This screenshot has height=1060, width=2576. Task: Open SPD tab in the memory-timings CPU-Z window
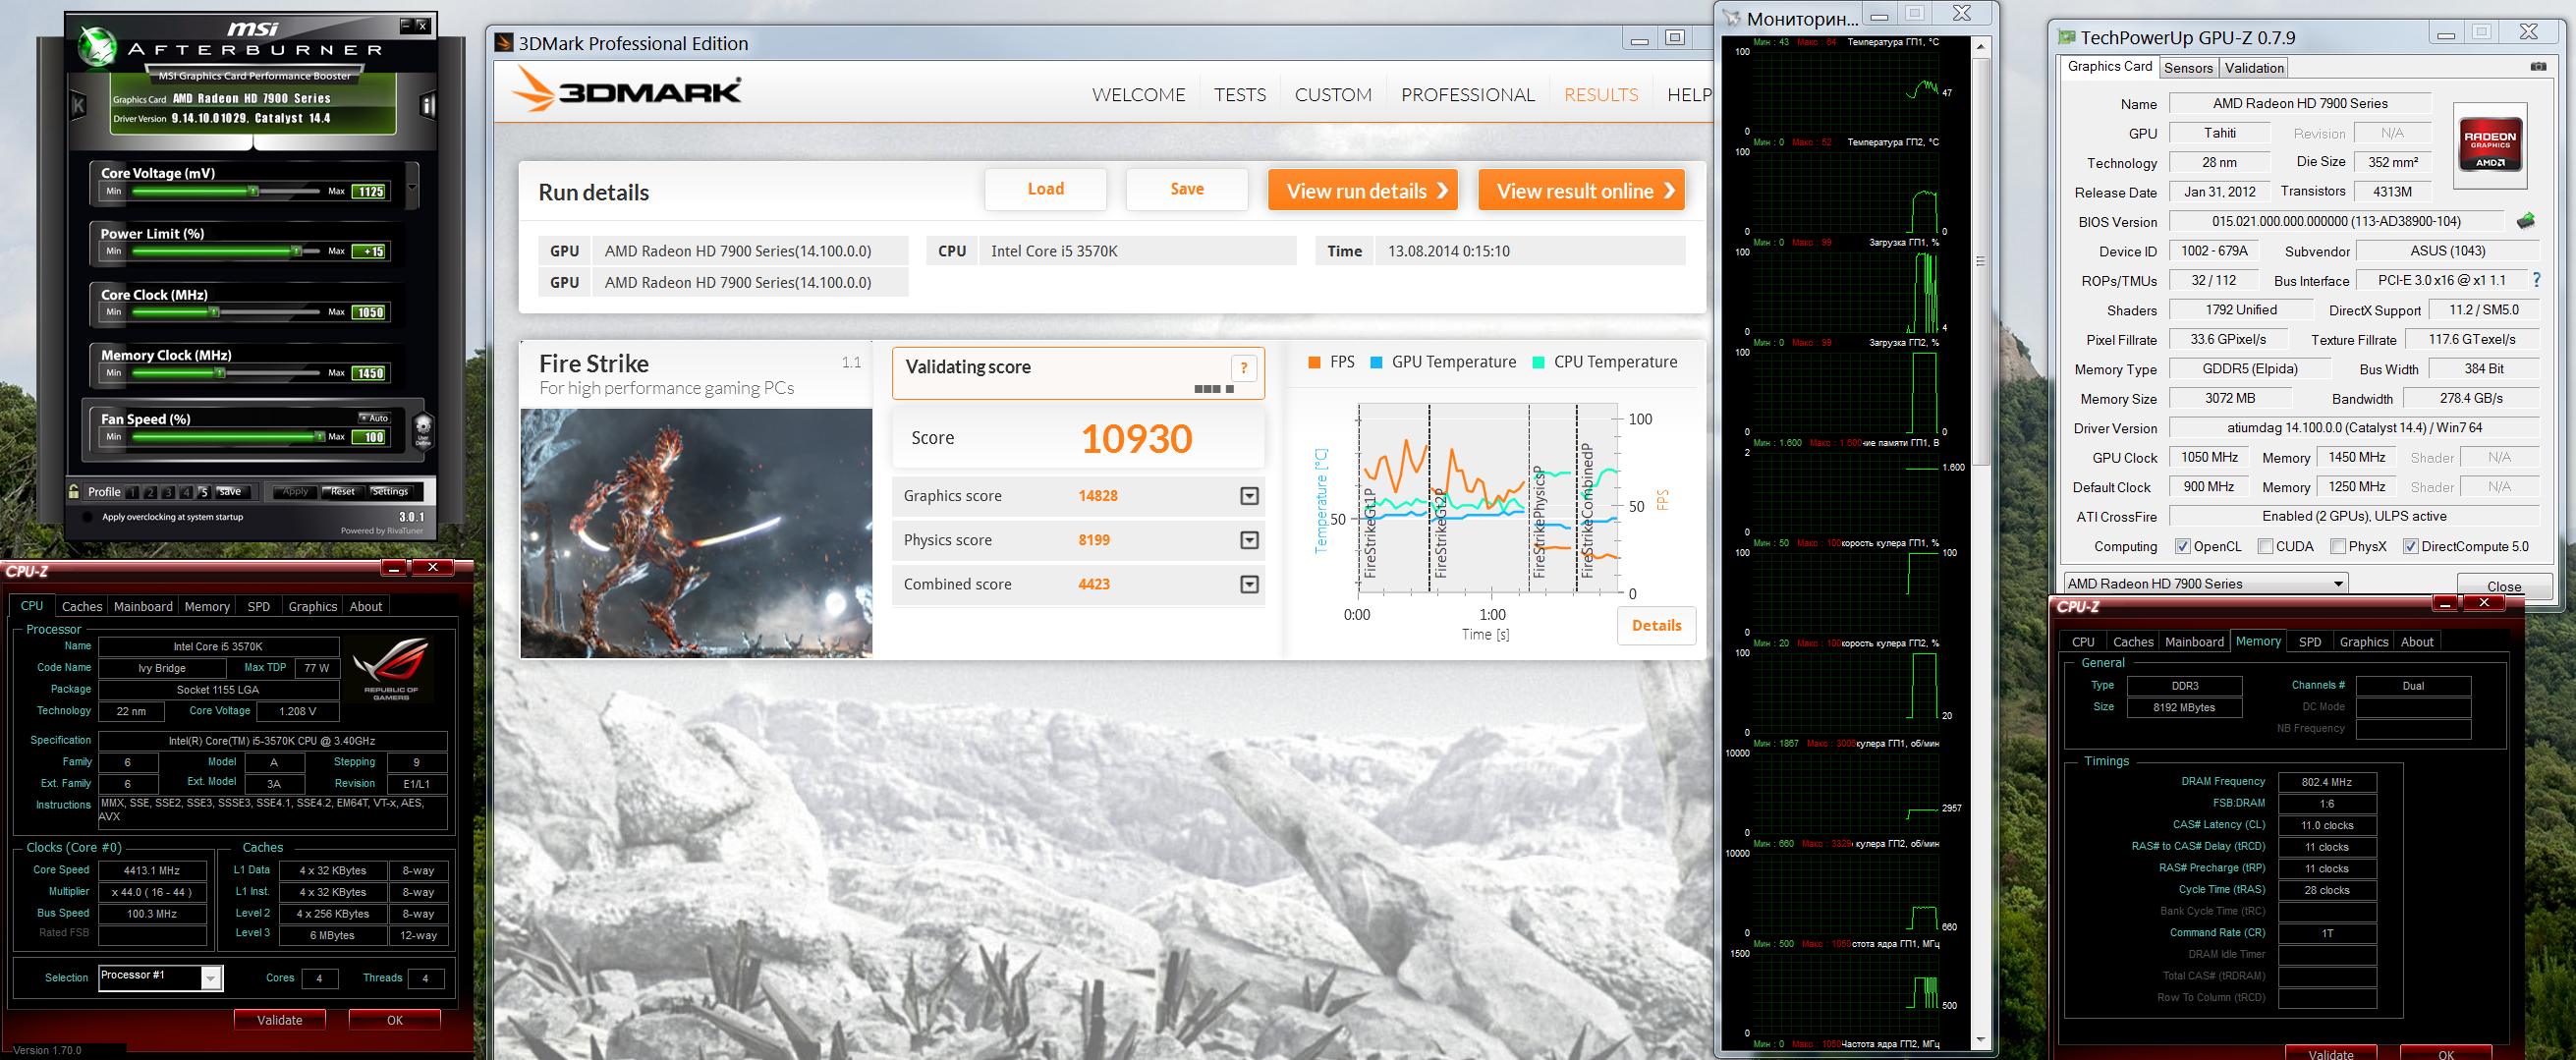click(2310, 642)
